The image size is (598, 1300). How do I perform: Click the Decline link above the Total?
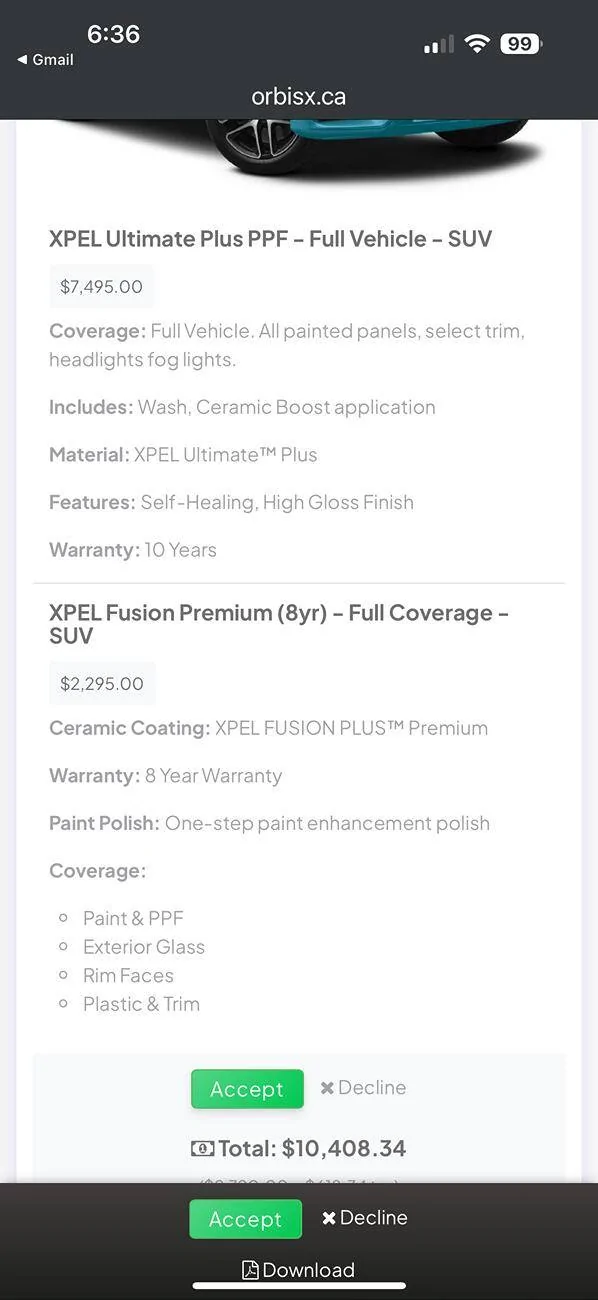coord(363,1088)
